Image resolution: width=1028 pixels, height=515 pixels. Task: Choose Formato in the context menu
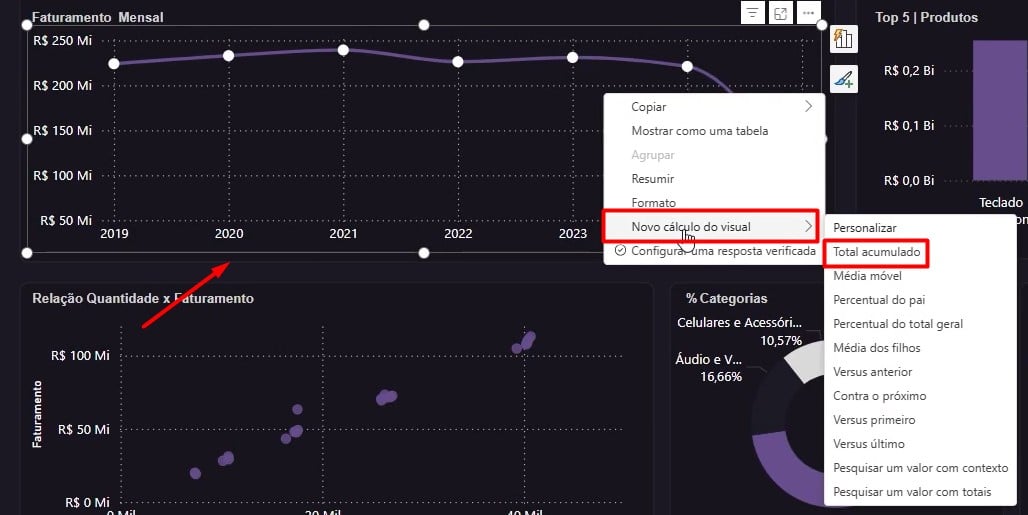click(x=715, y=202)
